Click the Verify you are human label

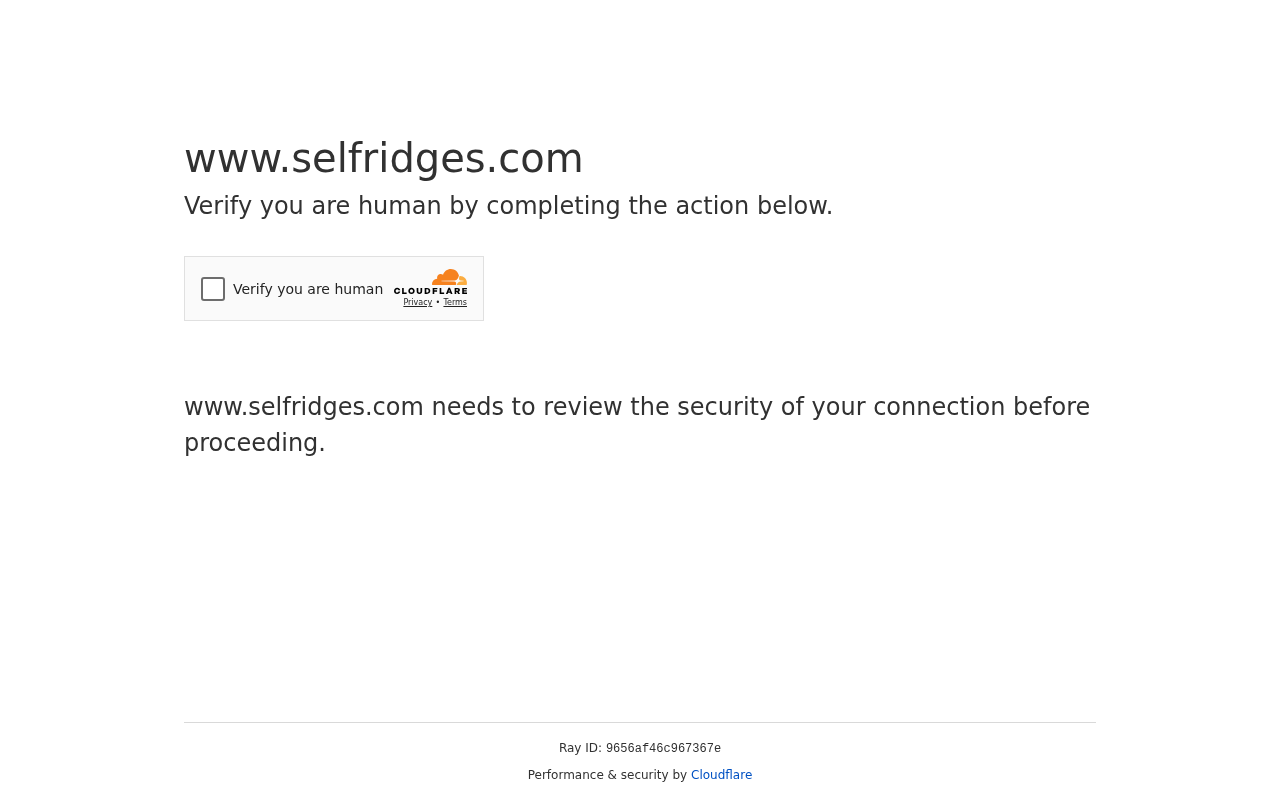point(308,289)
